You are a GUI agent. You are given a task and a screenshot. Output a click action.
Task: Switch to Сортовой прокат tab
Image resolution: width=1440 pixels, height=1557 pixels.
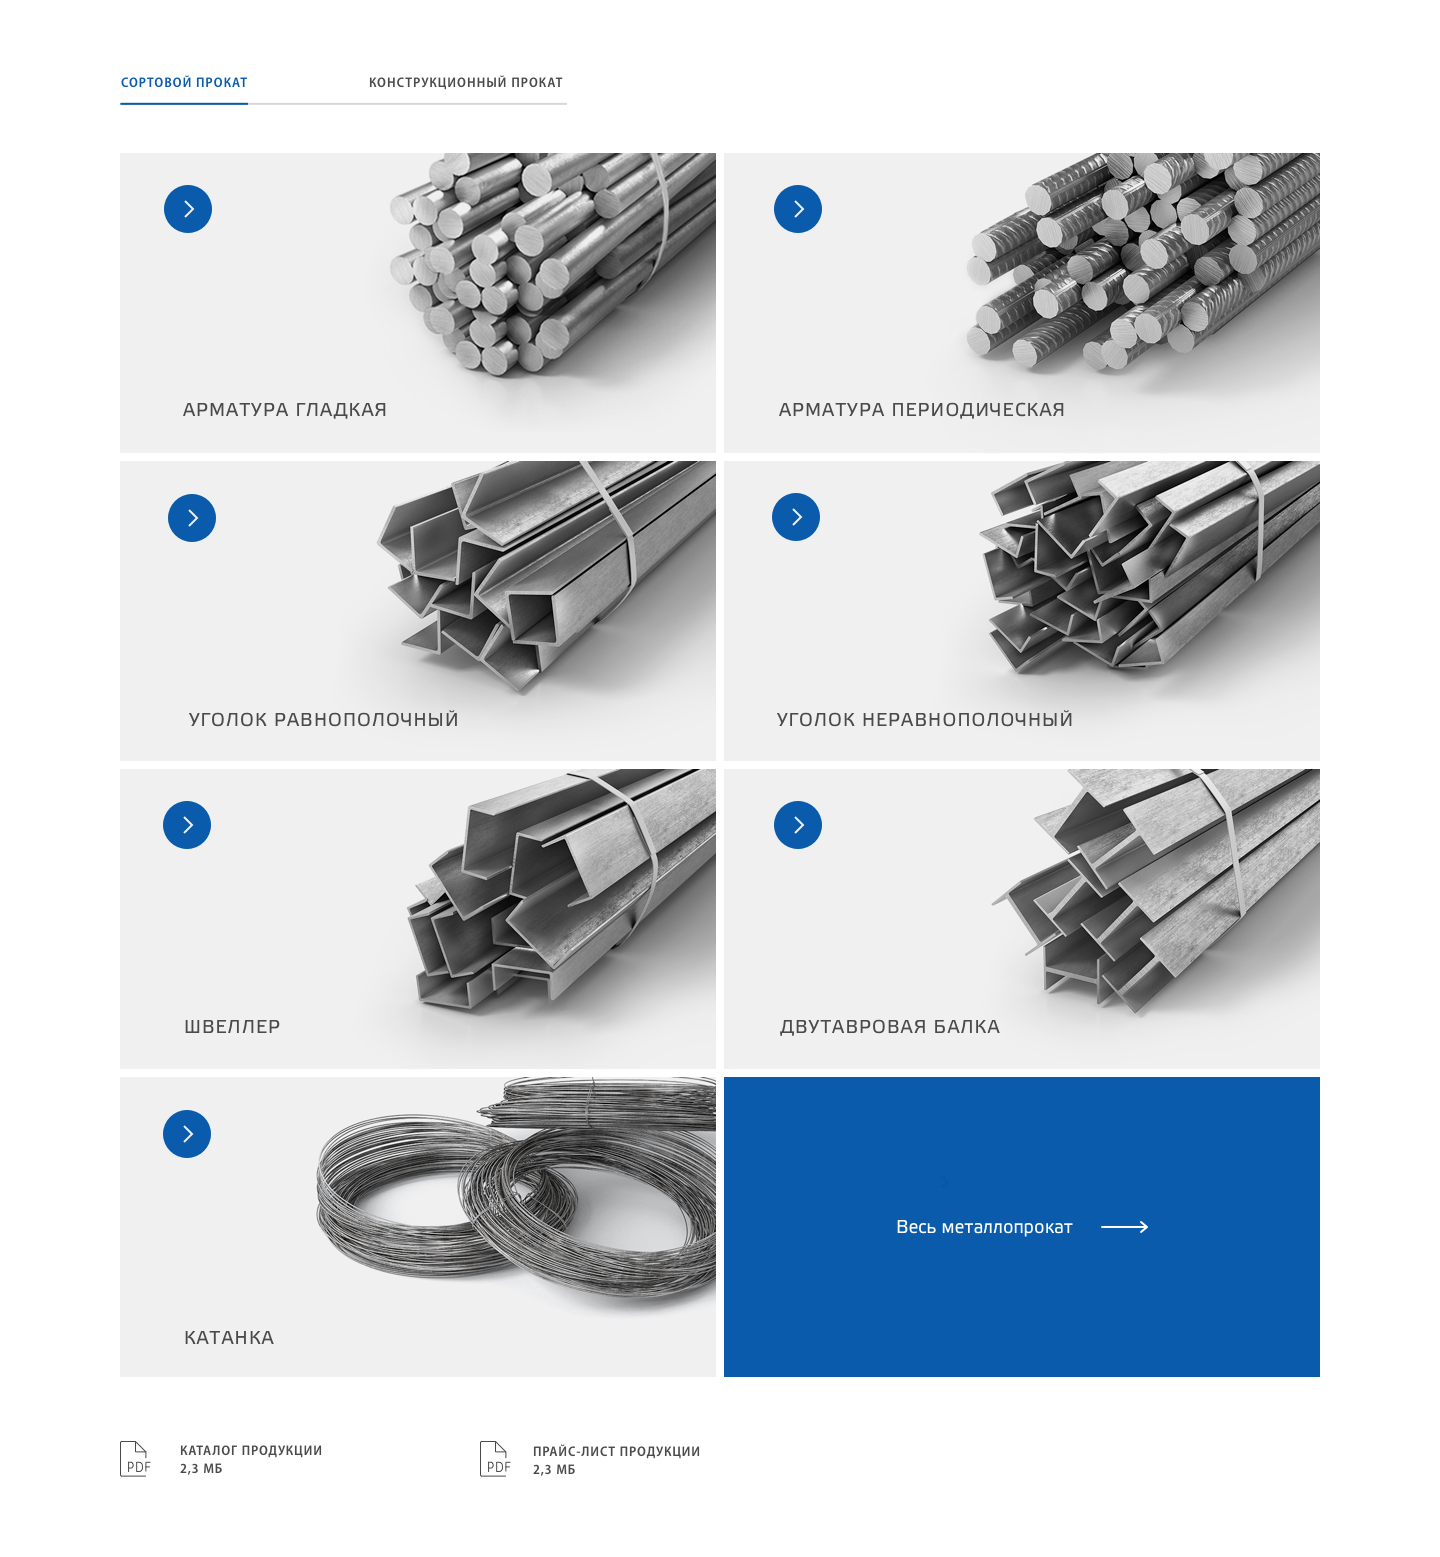tap(184, 83)
